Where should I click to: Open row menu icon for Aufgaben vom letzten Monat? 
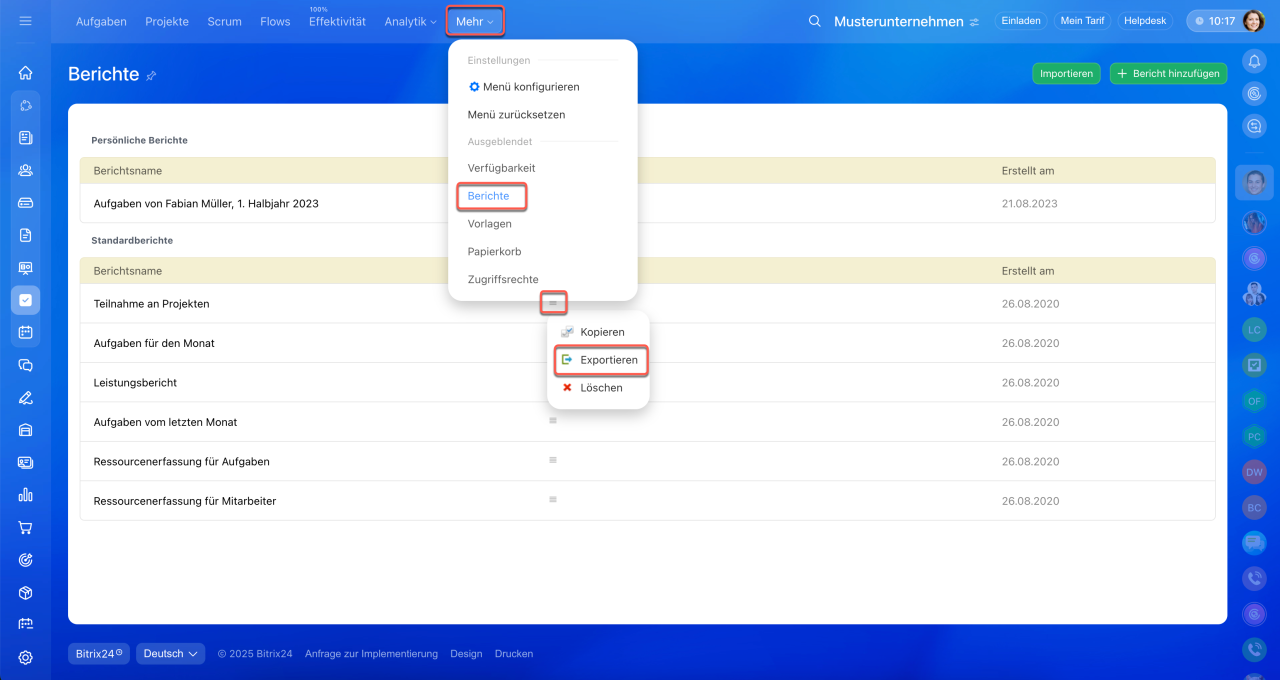pyautogui.click(x=553, y=421)
